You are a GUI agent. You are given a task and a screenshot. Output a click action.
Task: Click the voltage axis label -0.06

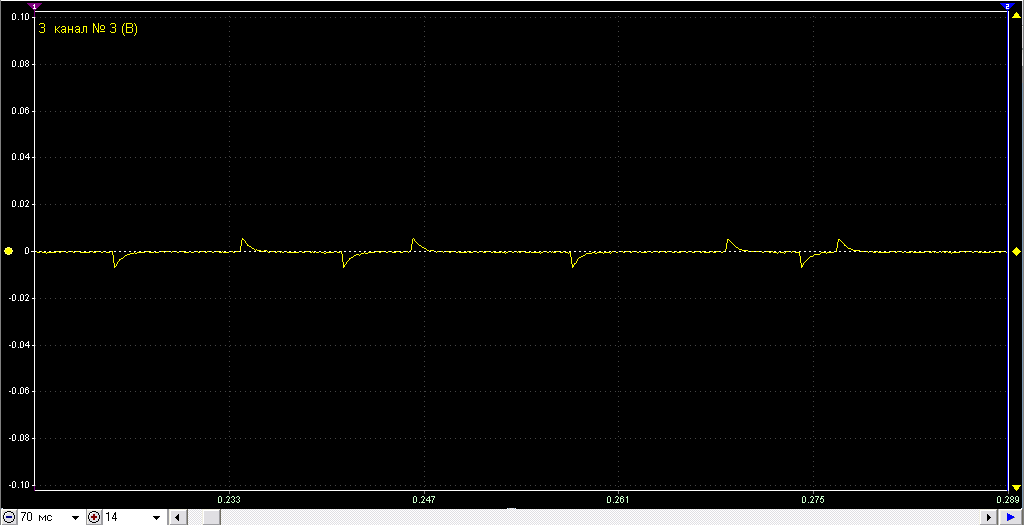18,391
